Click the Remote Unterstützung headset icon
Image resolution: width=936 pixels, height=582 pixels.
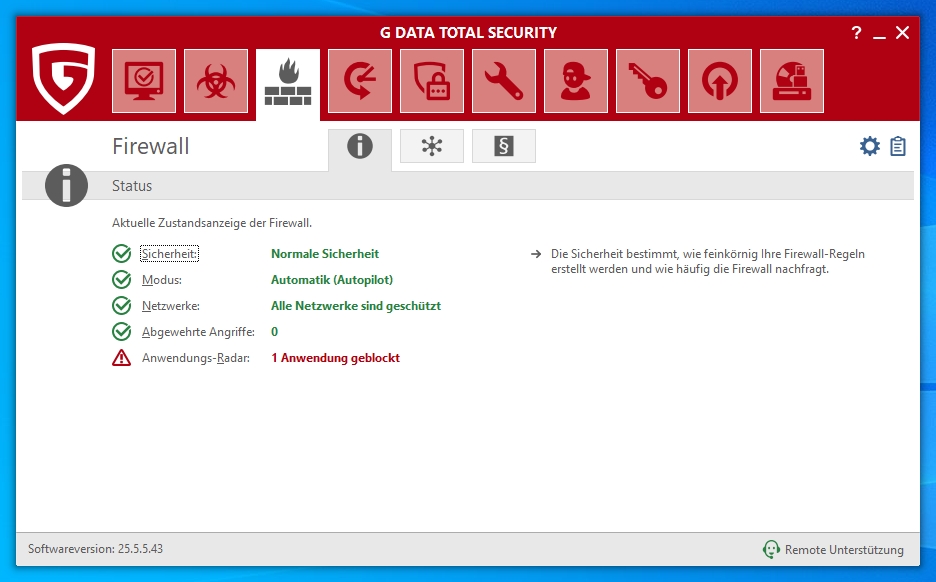tap(771, 549)
